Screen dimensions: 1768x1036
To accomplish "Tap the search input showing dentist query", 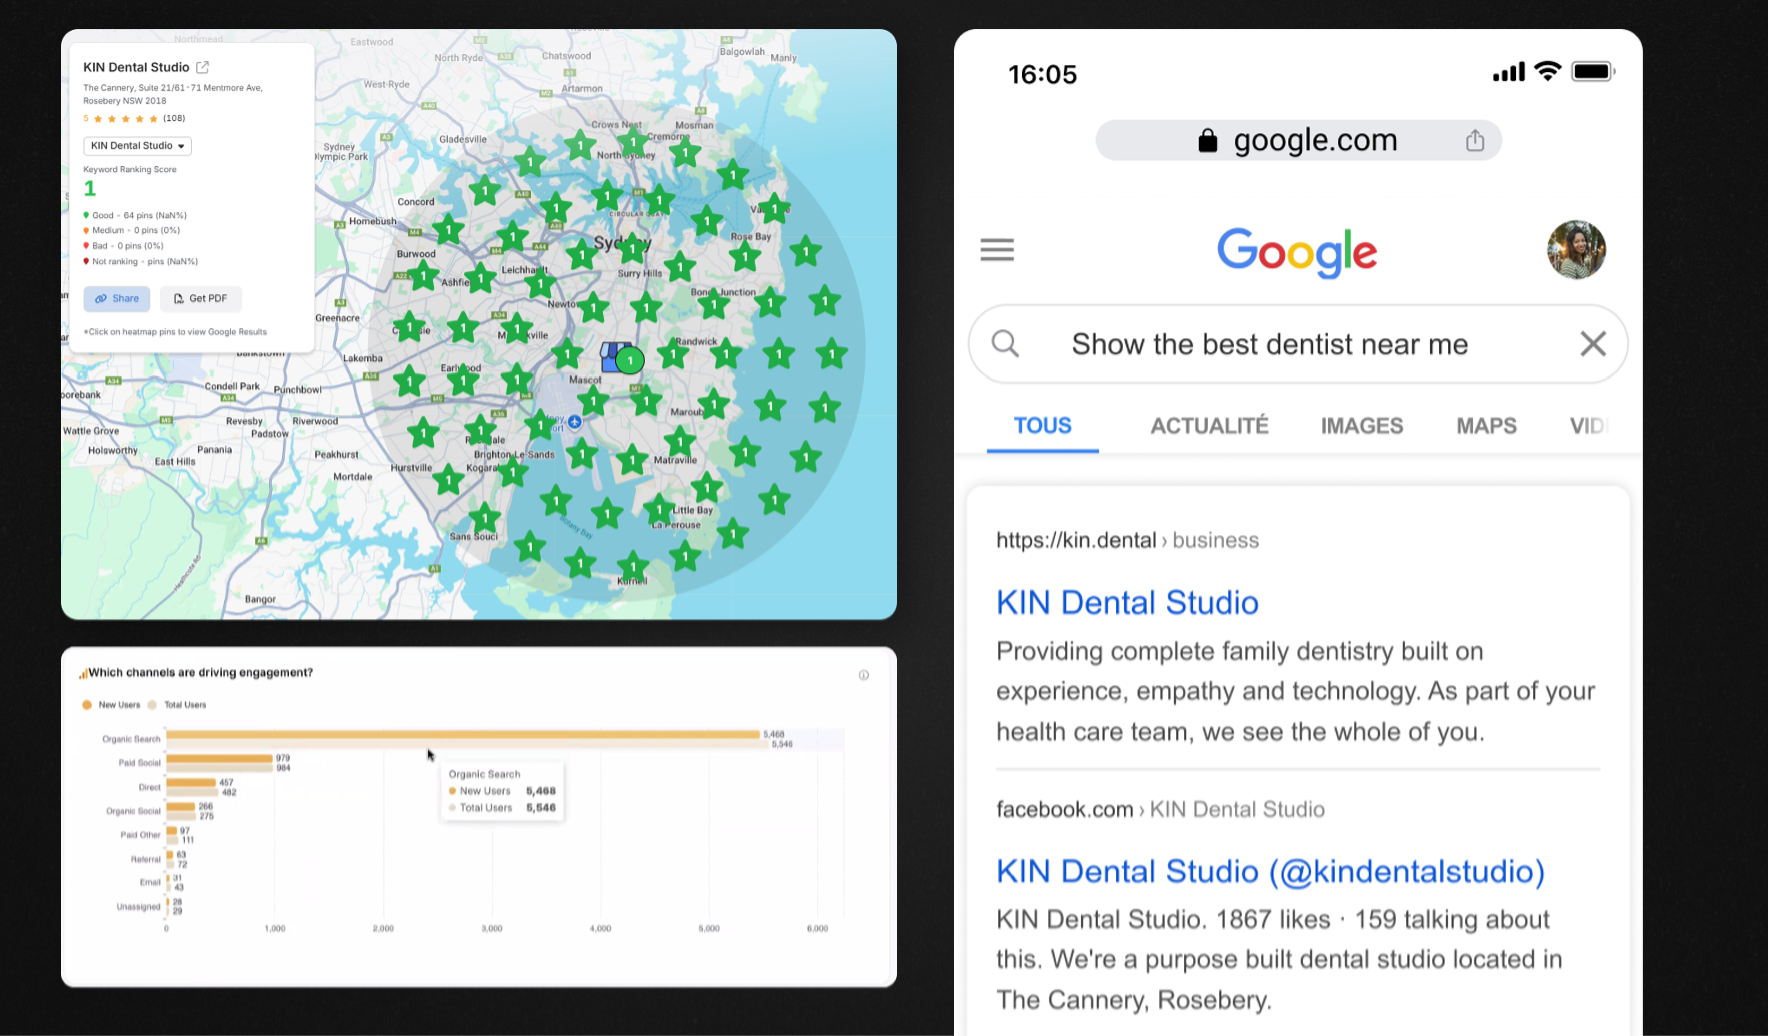I will [x=1269, y=343].
